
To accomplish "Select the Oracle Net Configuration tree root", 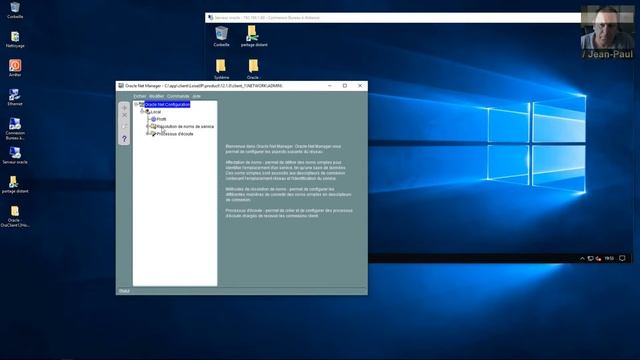I will [167, 105].
